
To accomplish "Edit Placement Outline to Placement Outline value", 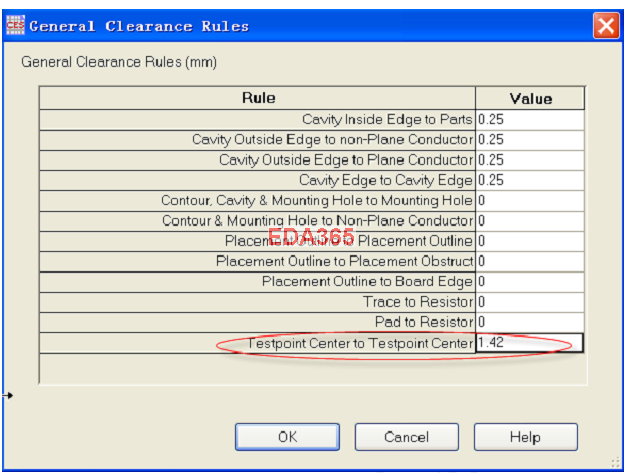I will tap(530, 241).
